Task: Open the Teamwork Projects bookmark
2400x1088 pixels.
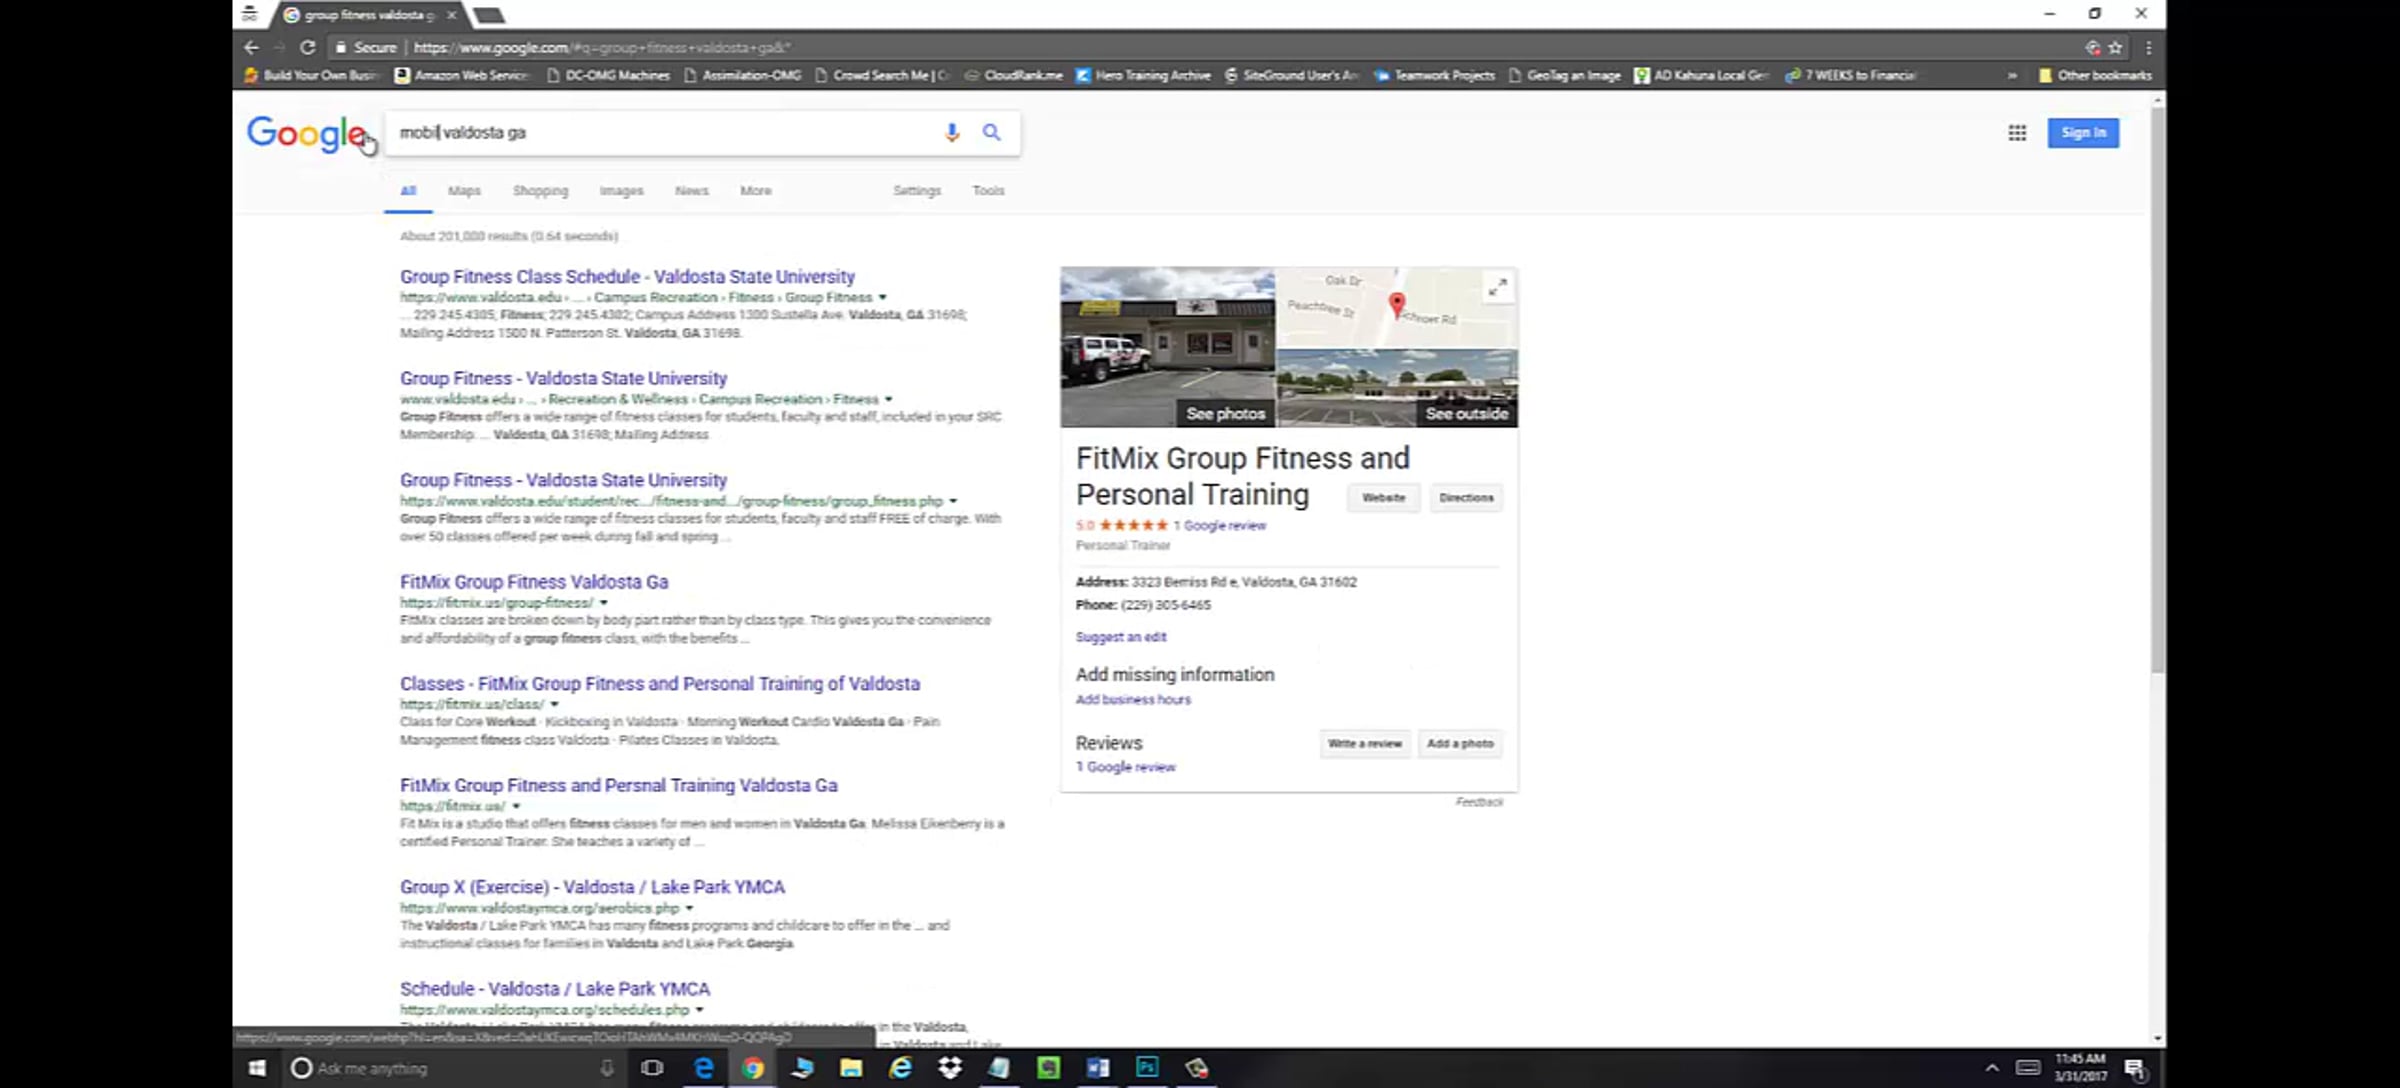Action: (x=1435, y=75)
